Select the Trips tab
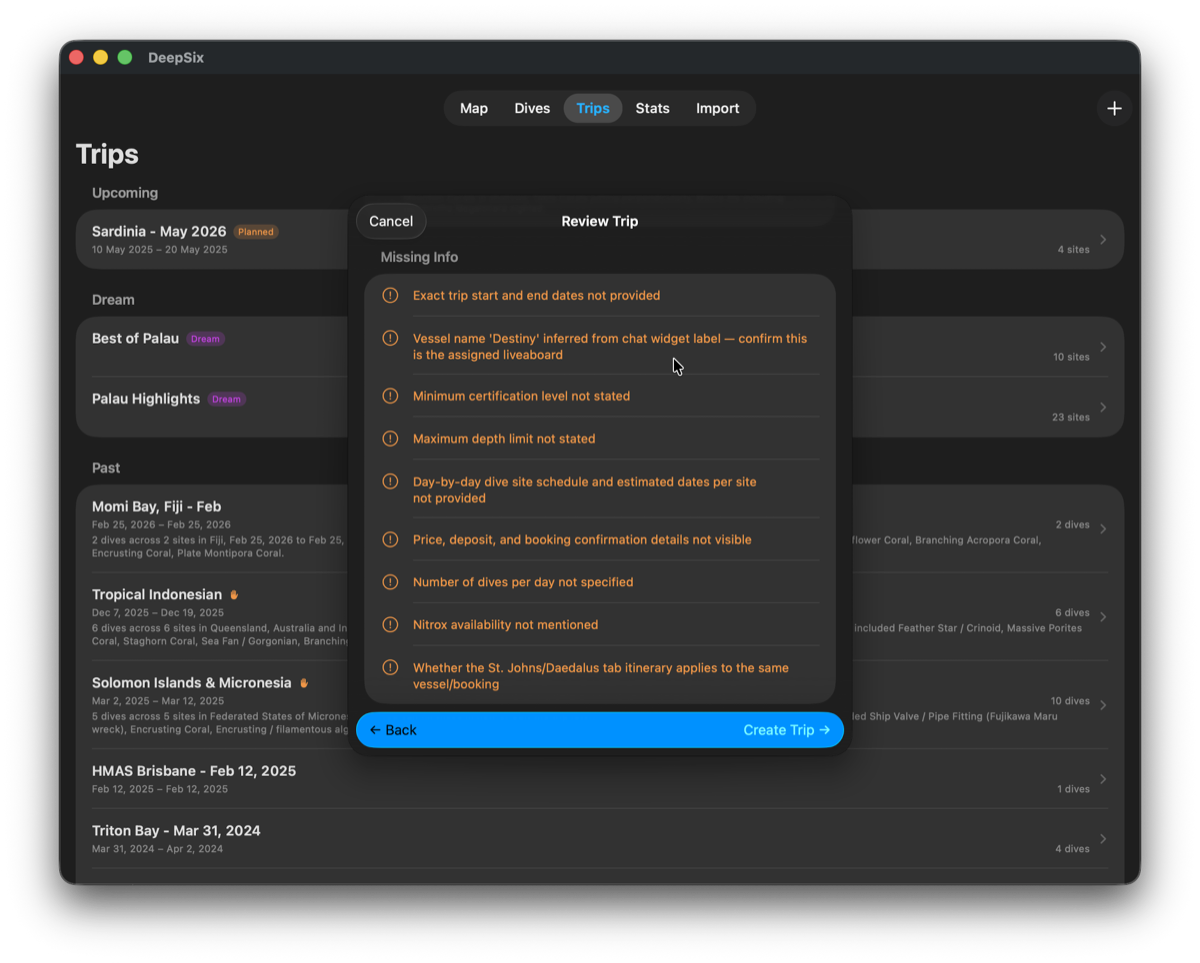 click(x=593, y=108)
